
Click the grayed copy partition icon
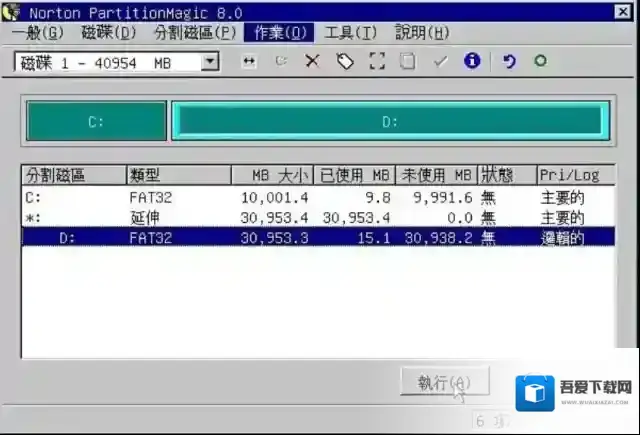tap(408, 62)
